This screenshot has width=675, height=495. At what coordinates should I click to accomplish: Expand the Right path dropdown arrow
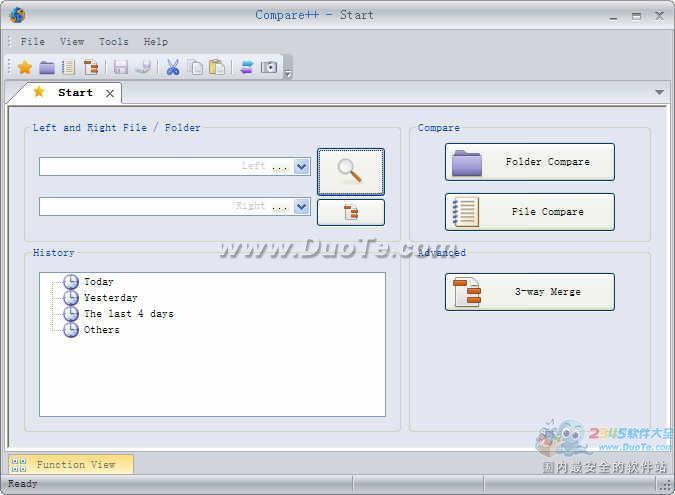pyautogui.click(x=302, y=206)
